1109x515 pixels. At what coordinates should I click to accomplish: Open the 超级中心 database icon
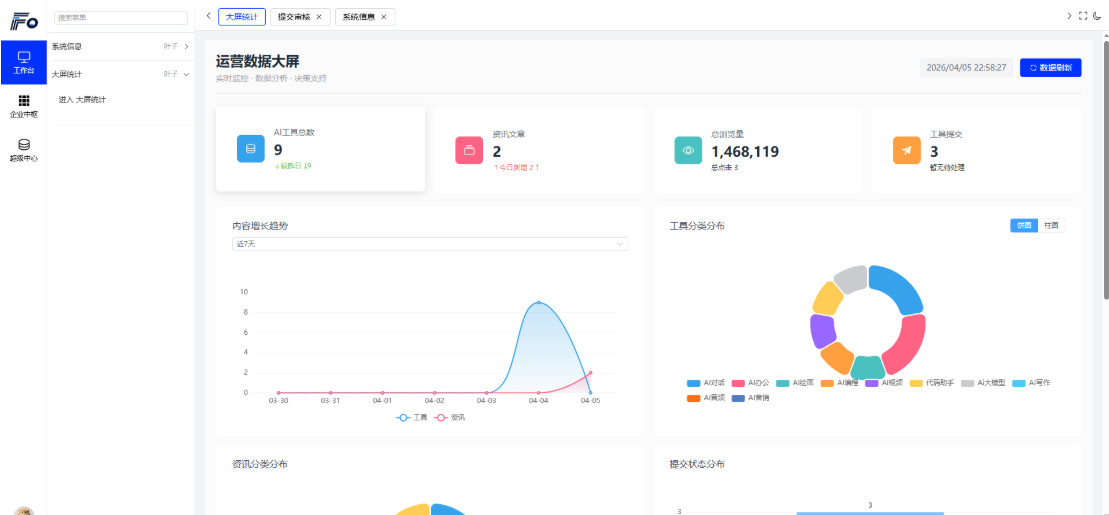click(23, 149)
